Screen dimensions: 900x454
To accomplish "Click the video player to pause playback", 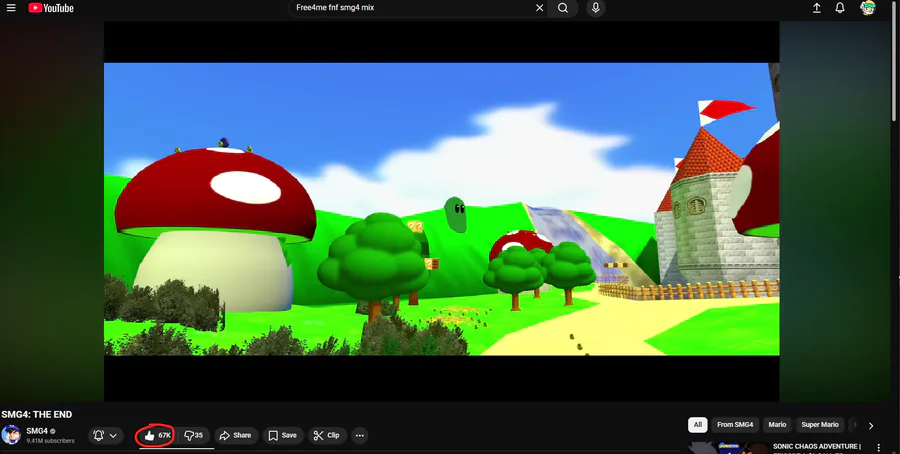I will coord(441,211).
